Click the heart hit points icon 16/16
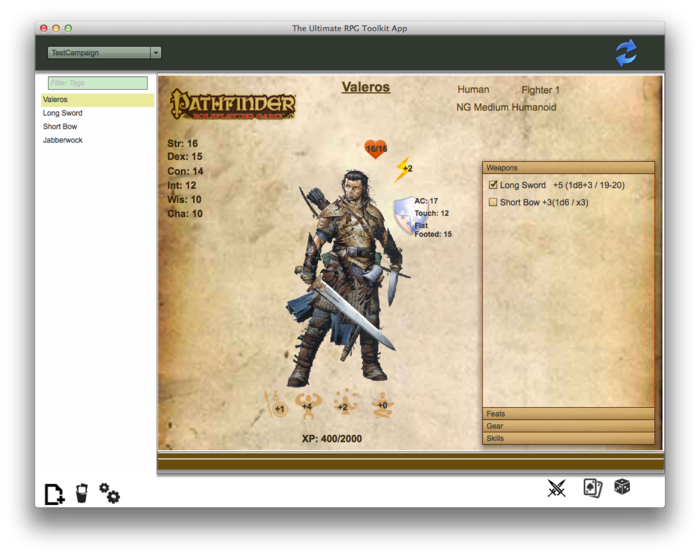 pos(376,149)
